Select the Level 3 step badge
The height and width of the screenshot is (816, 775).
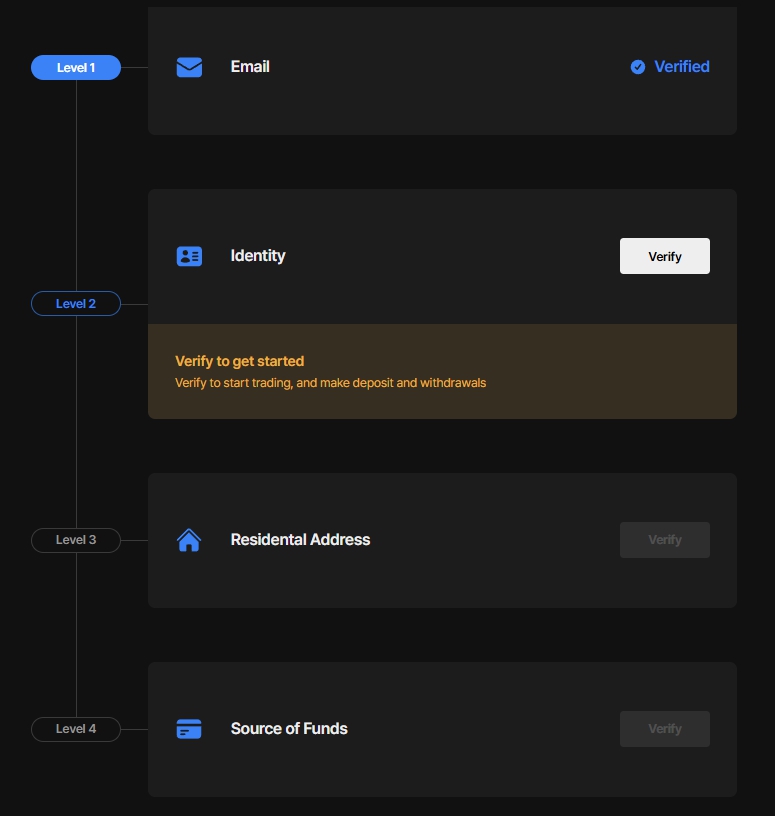pyautogui.click(x=76, y=540)
